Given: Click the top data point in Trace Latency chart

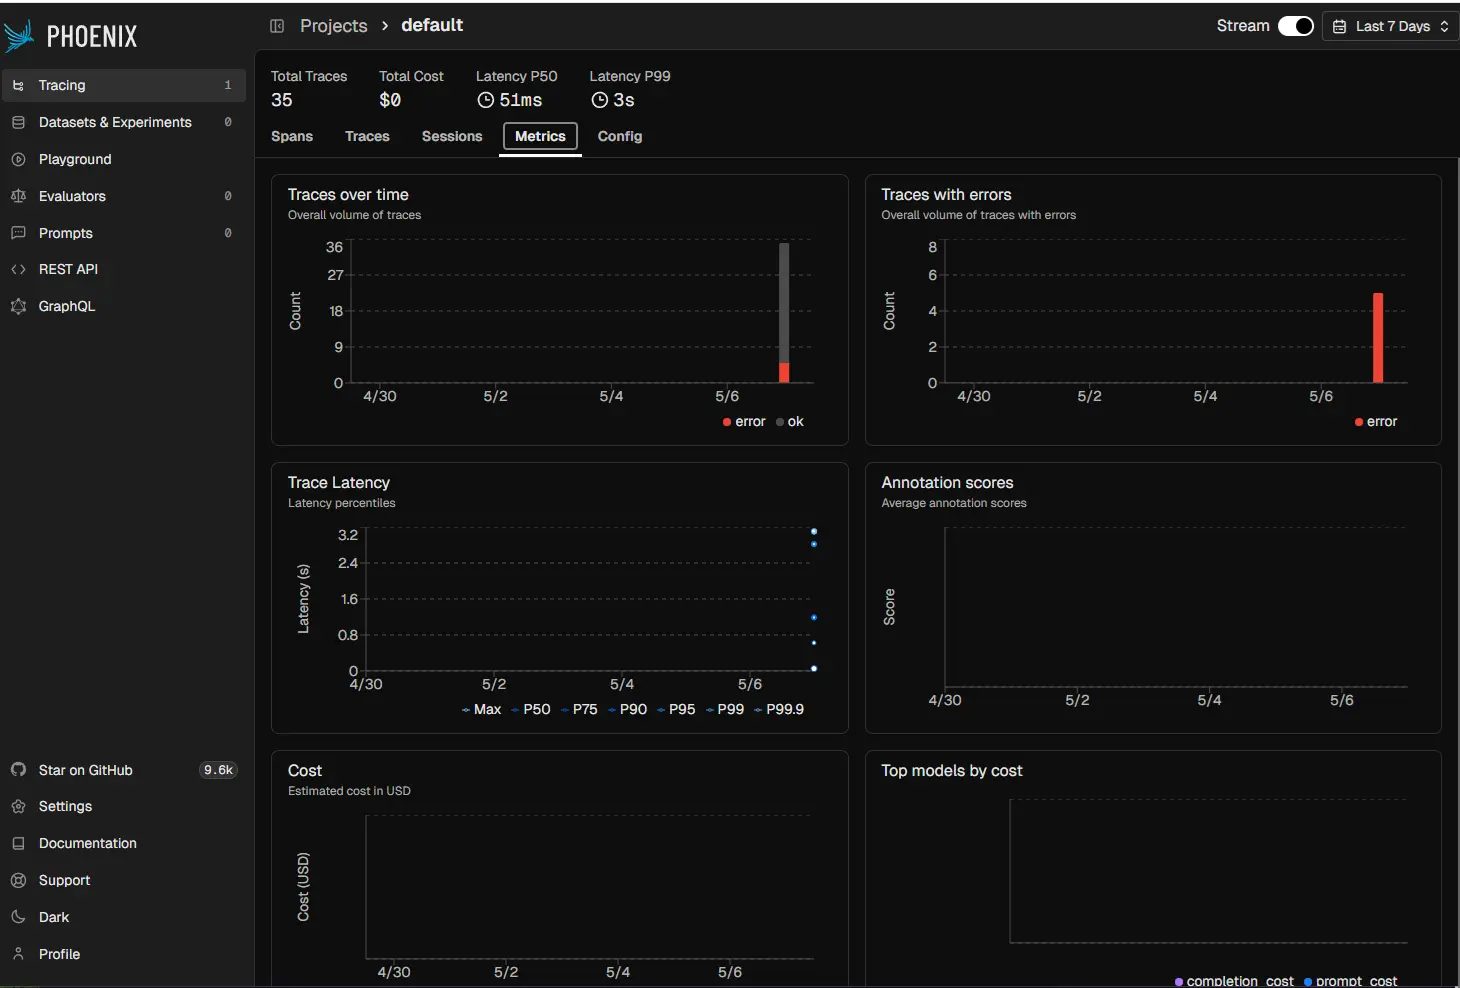Looking at the screenshot, I should [x=814, y=531].
